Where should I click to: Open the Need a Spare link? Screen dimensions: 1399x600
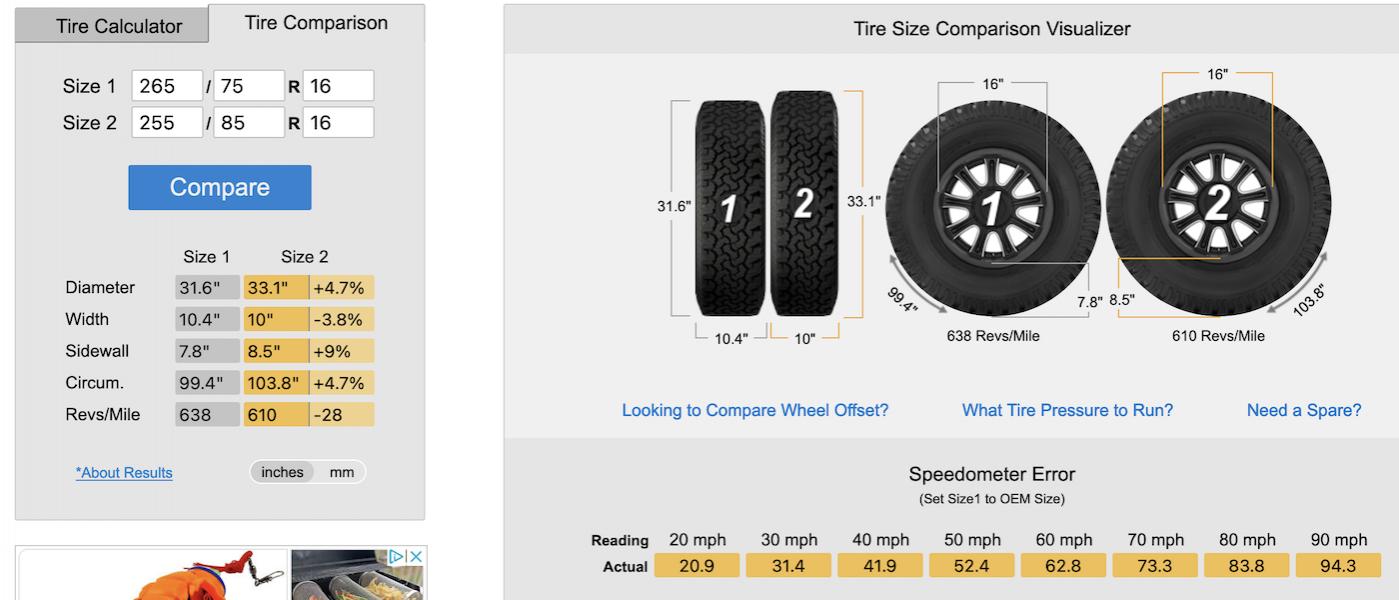(x=1304, y=410)
